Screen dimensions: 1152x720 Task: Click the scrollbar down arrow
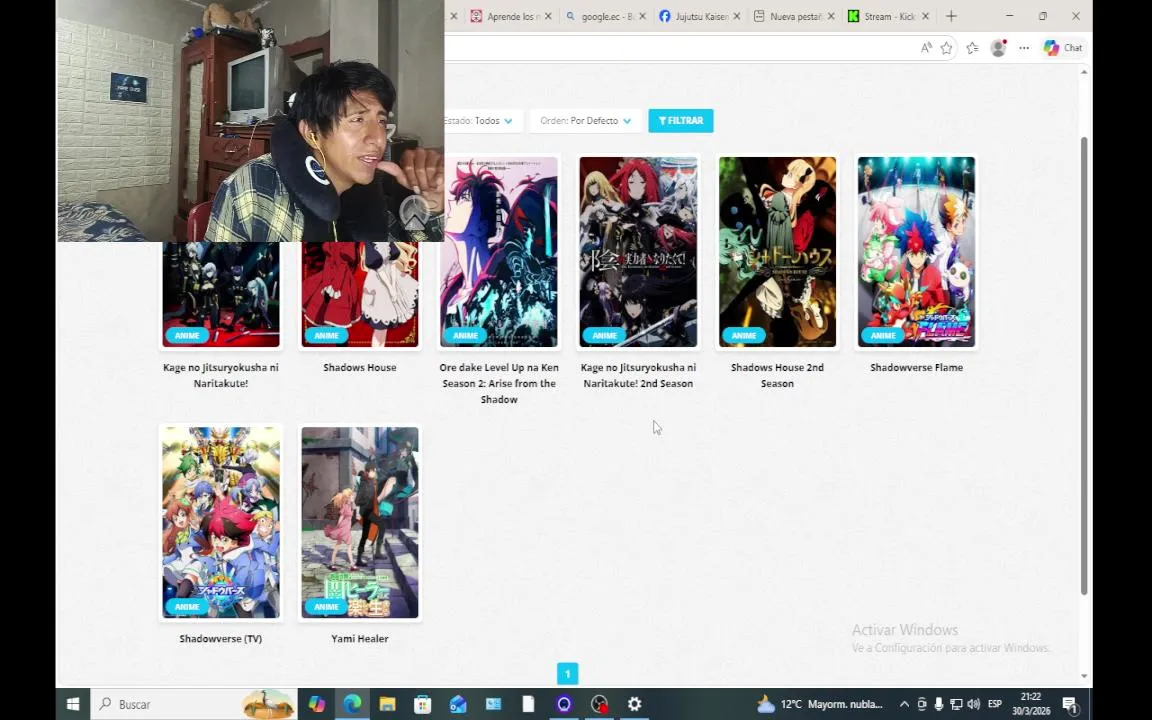[1084, 676]
